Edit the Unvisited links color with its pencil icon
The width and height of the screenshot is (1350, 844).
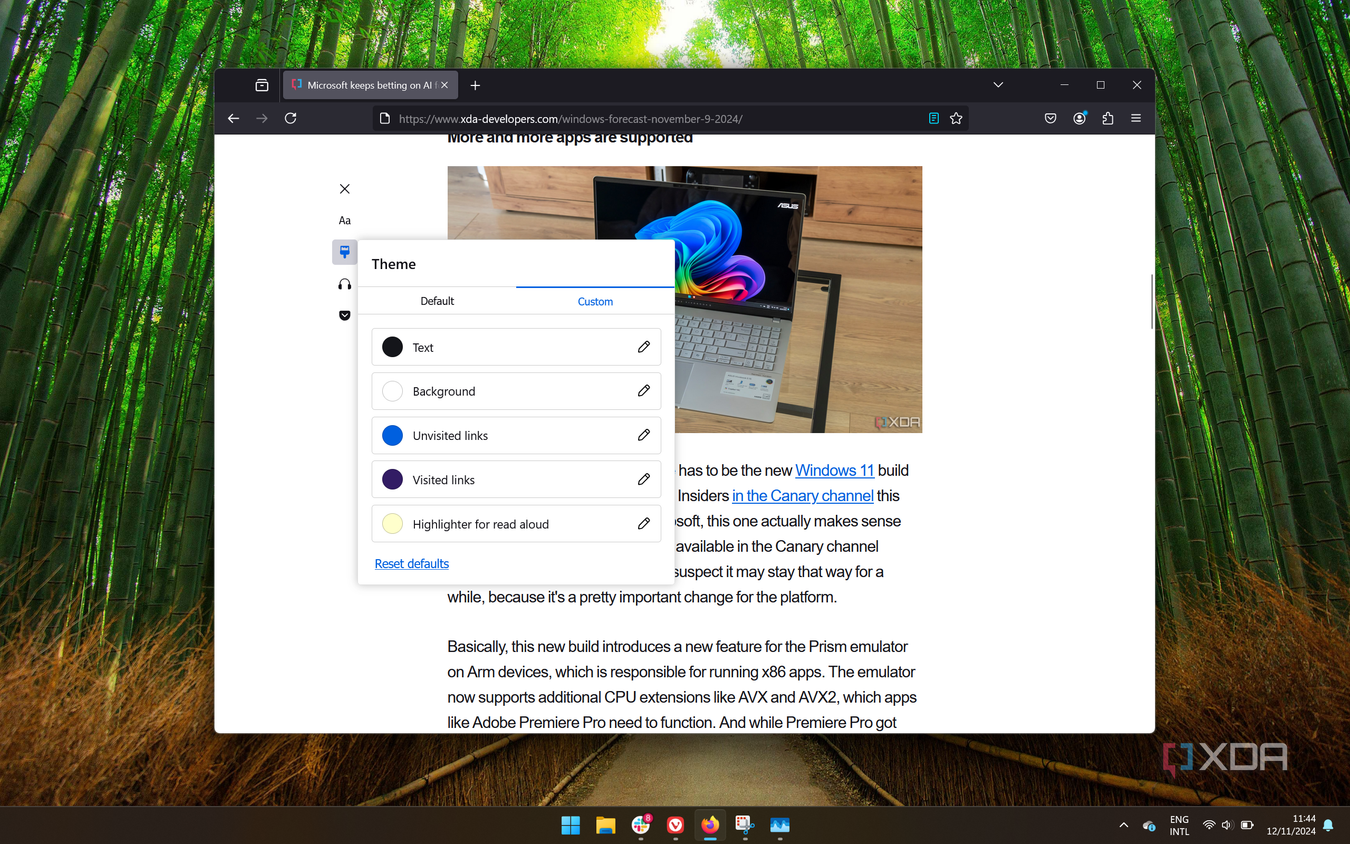[x=644, y=435]
